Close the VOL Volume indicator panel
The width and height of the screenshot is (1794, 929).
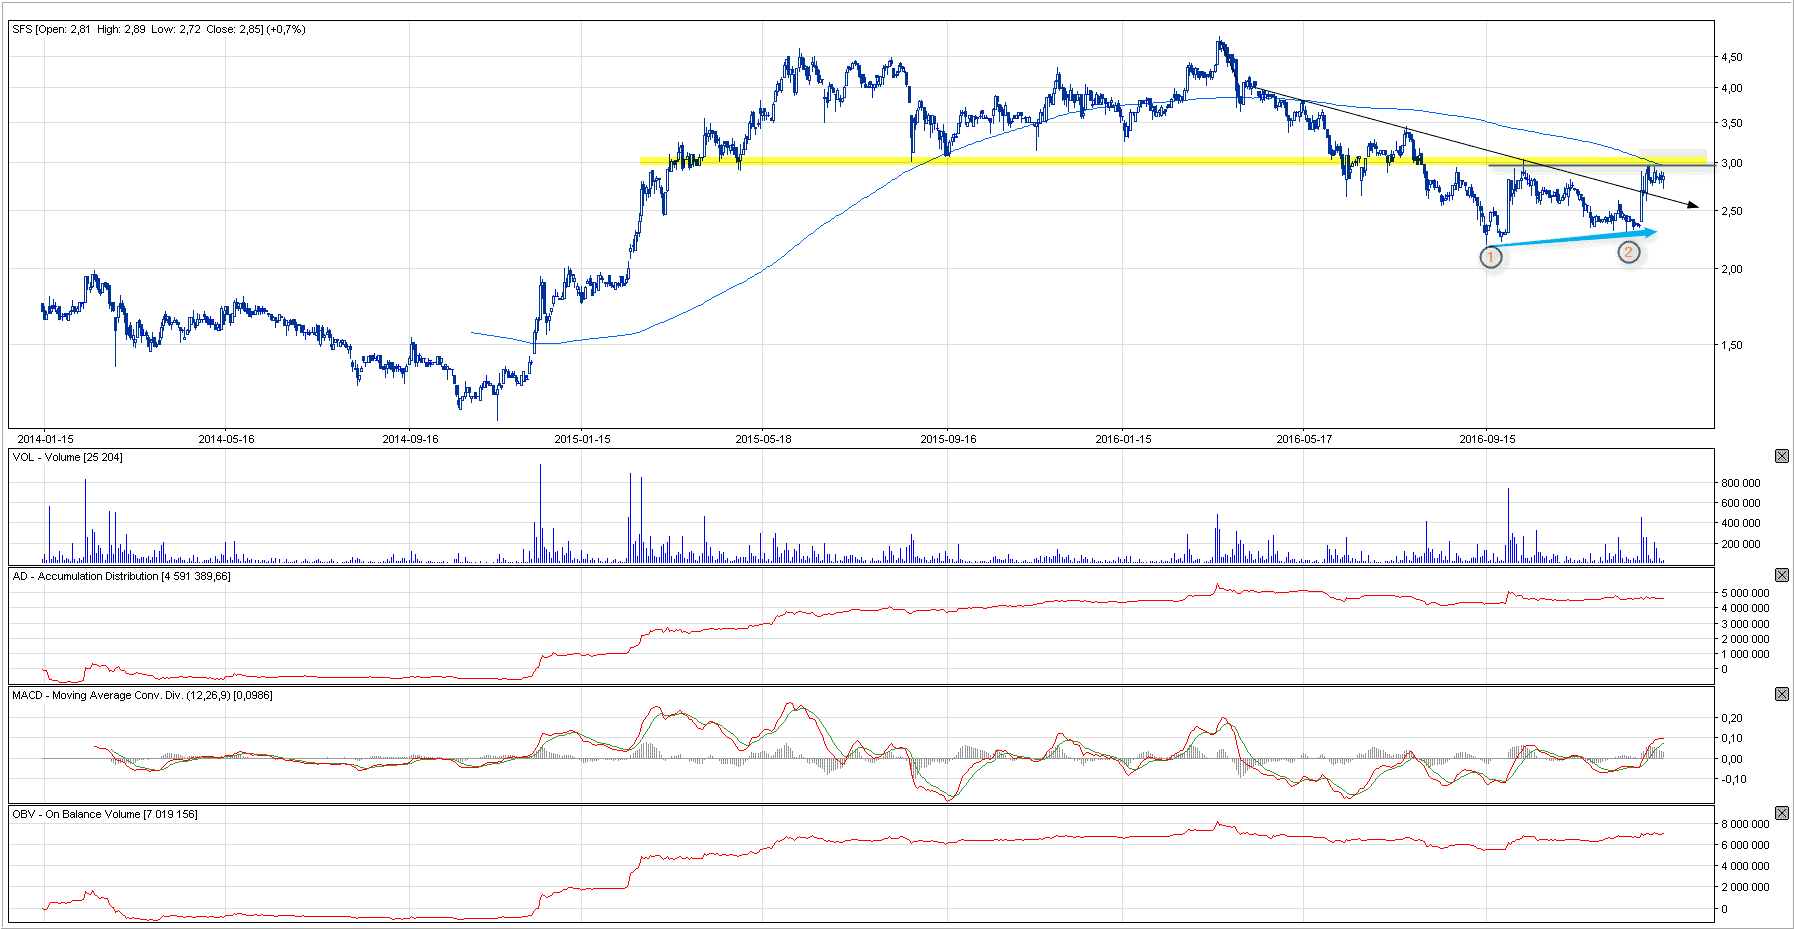1781,456
